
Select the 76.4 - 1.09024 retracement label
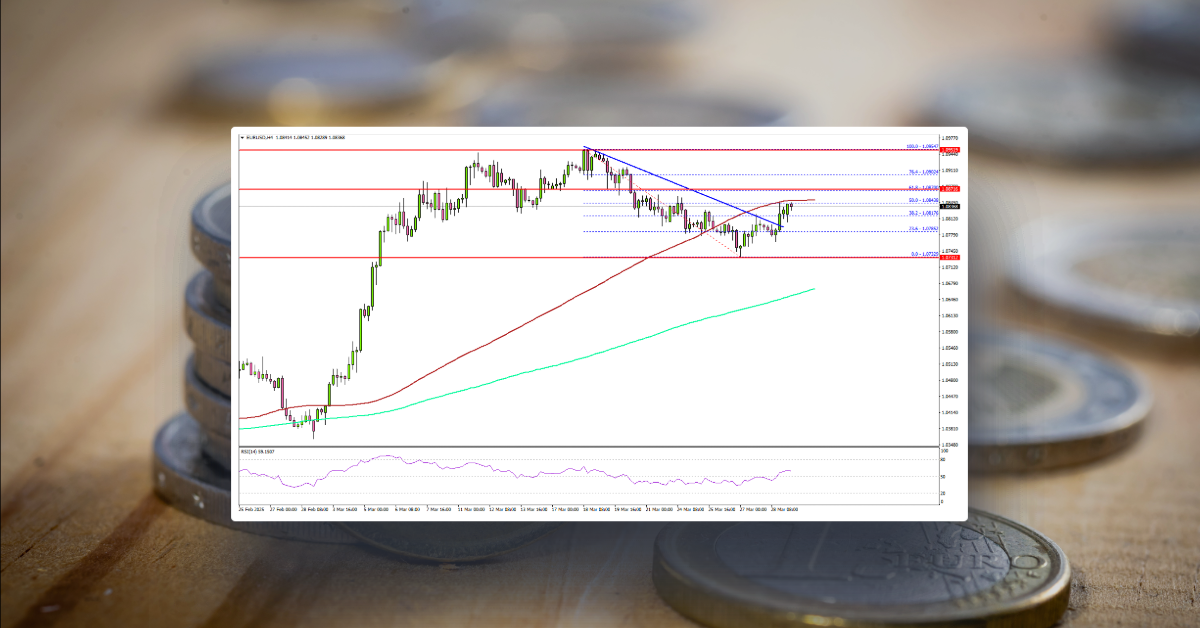tap(922, 172)
